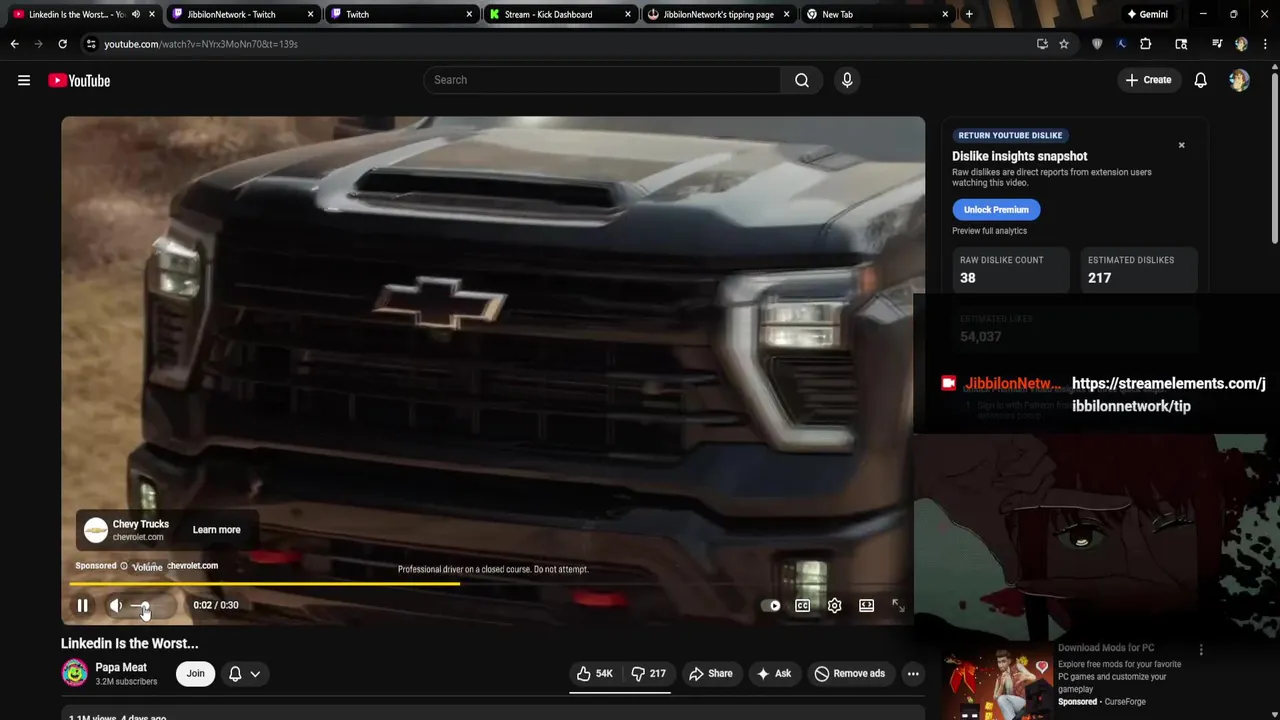Bookmark this page with the star
The width and height of the screenshot is (1280, 720).
click(x=1064, y=44)
